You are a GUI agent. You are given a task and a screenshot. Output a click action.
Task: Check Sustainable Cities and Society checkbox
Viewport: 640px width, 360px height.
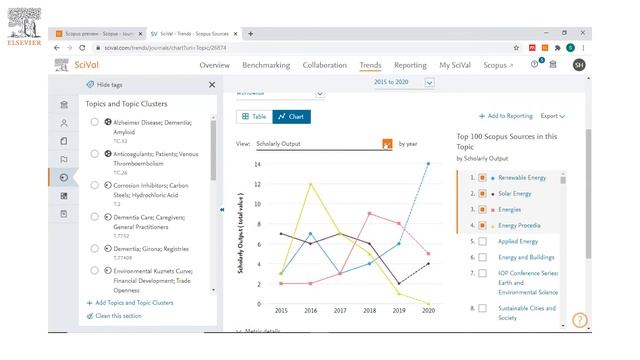tap(482, 308)
